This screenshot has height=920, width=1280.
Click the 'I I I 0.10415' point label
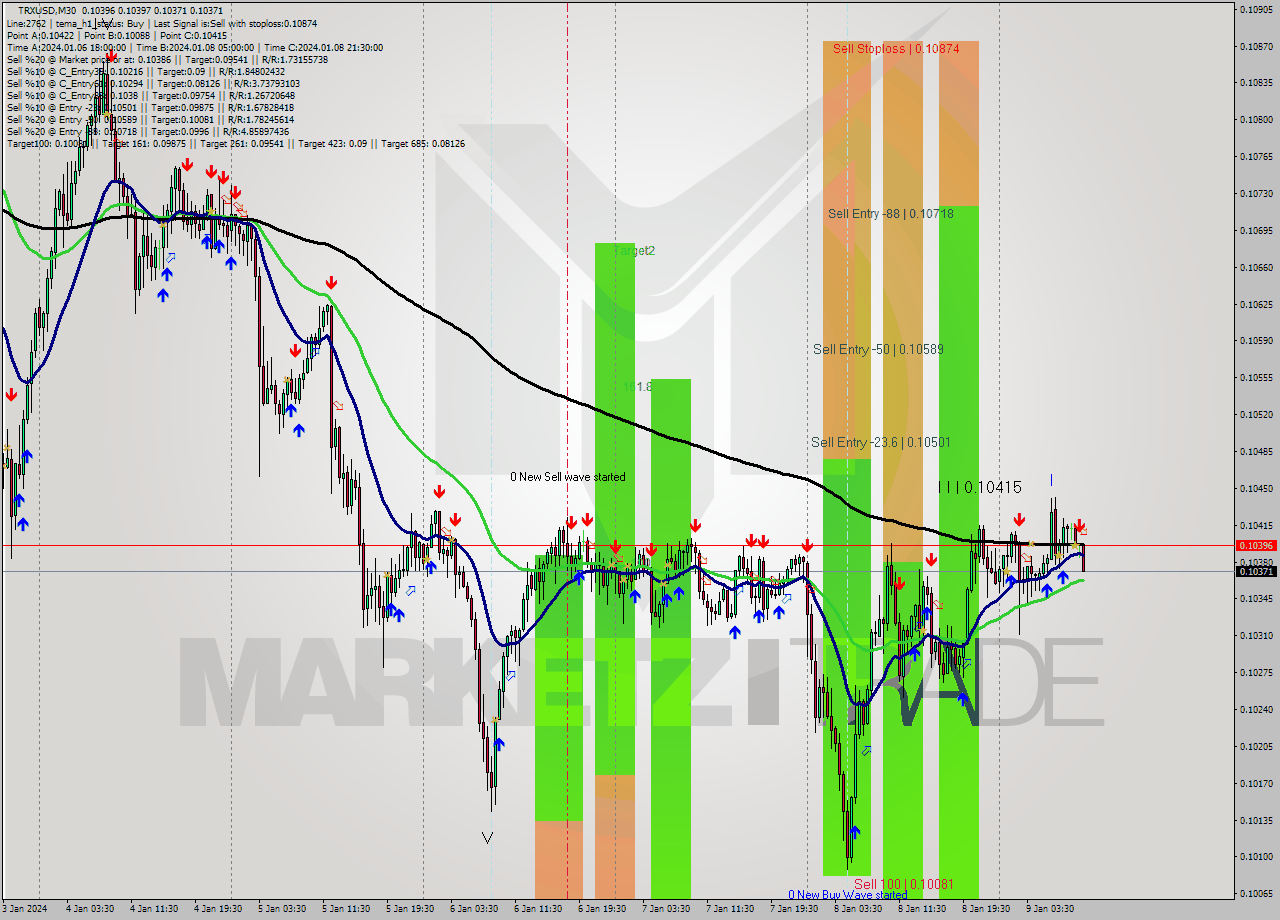click(x=980, y=487)
